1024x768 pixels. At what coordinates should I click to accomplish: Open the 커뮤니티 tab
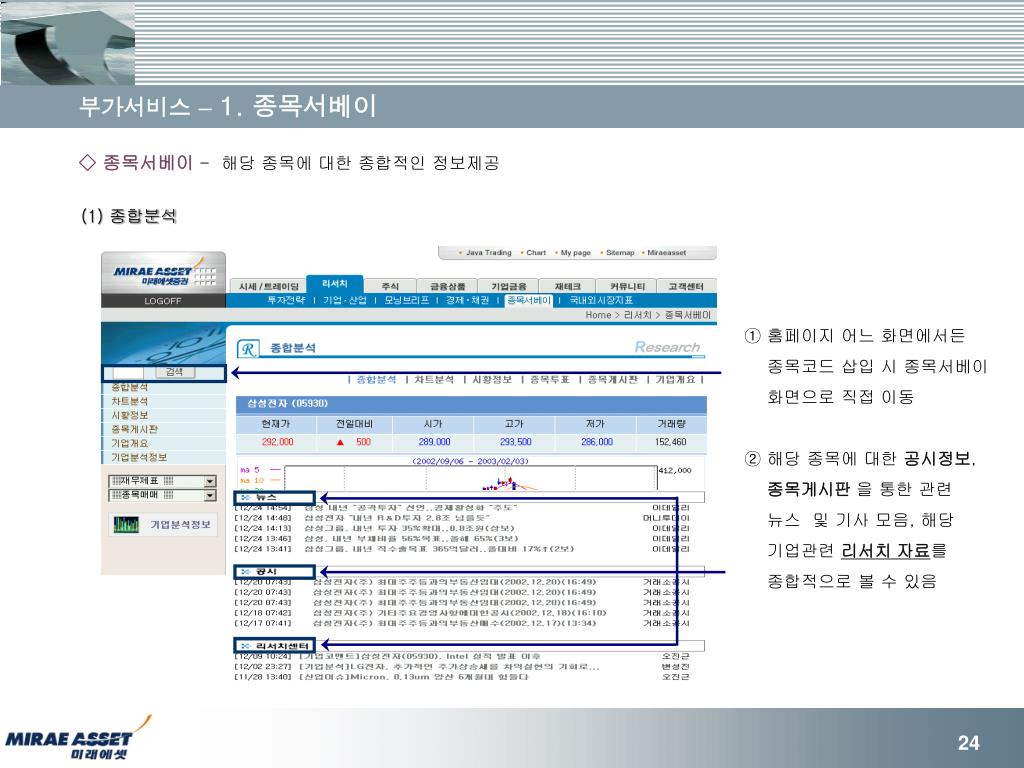[x=627, y=286]
